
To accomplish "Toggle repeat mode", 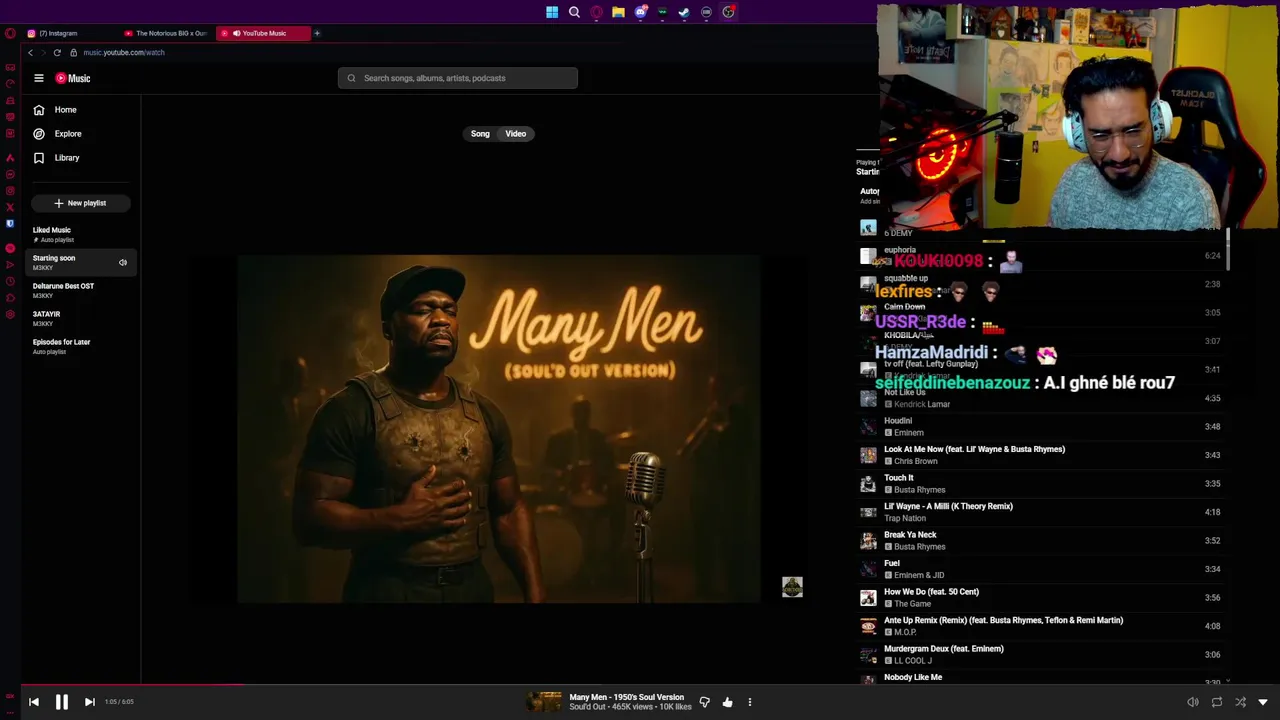I will pyautogui.click(x=1217, y=702).
